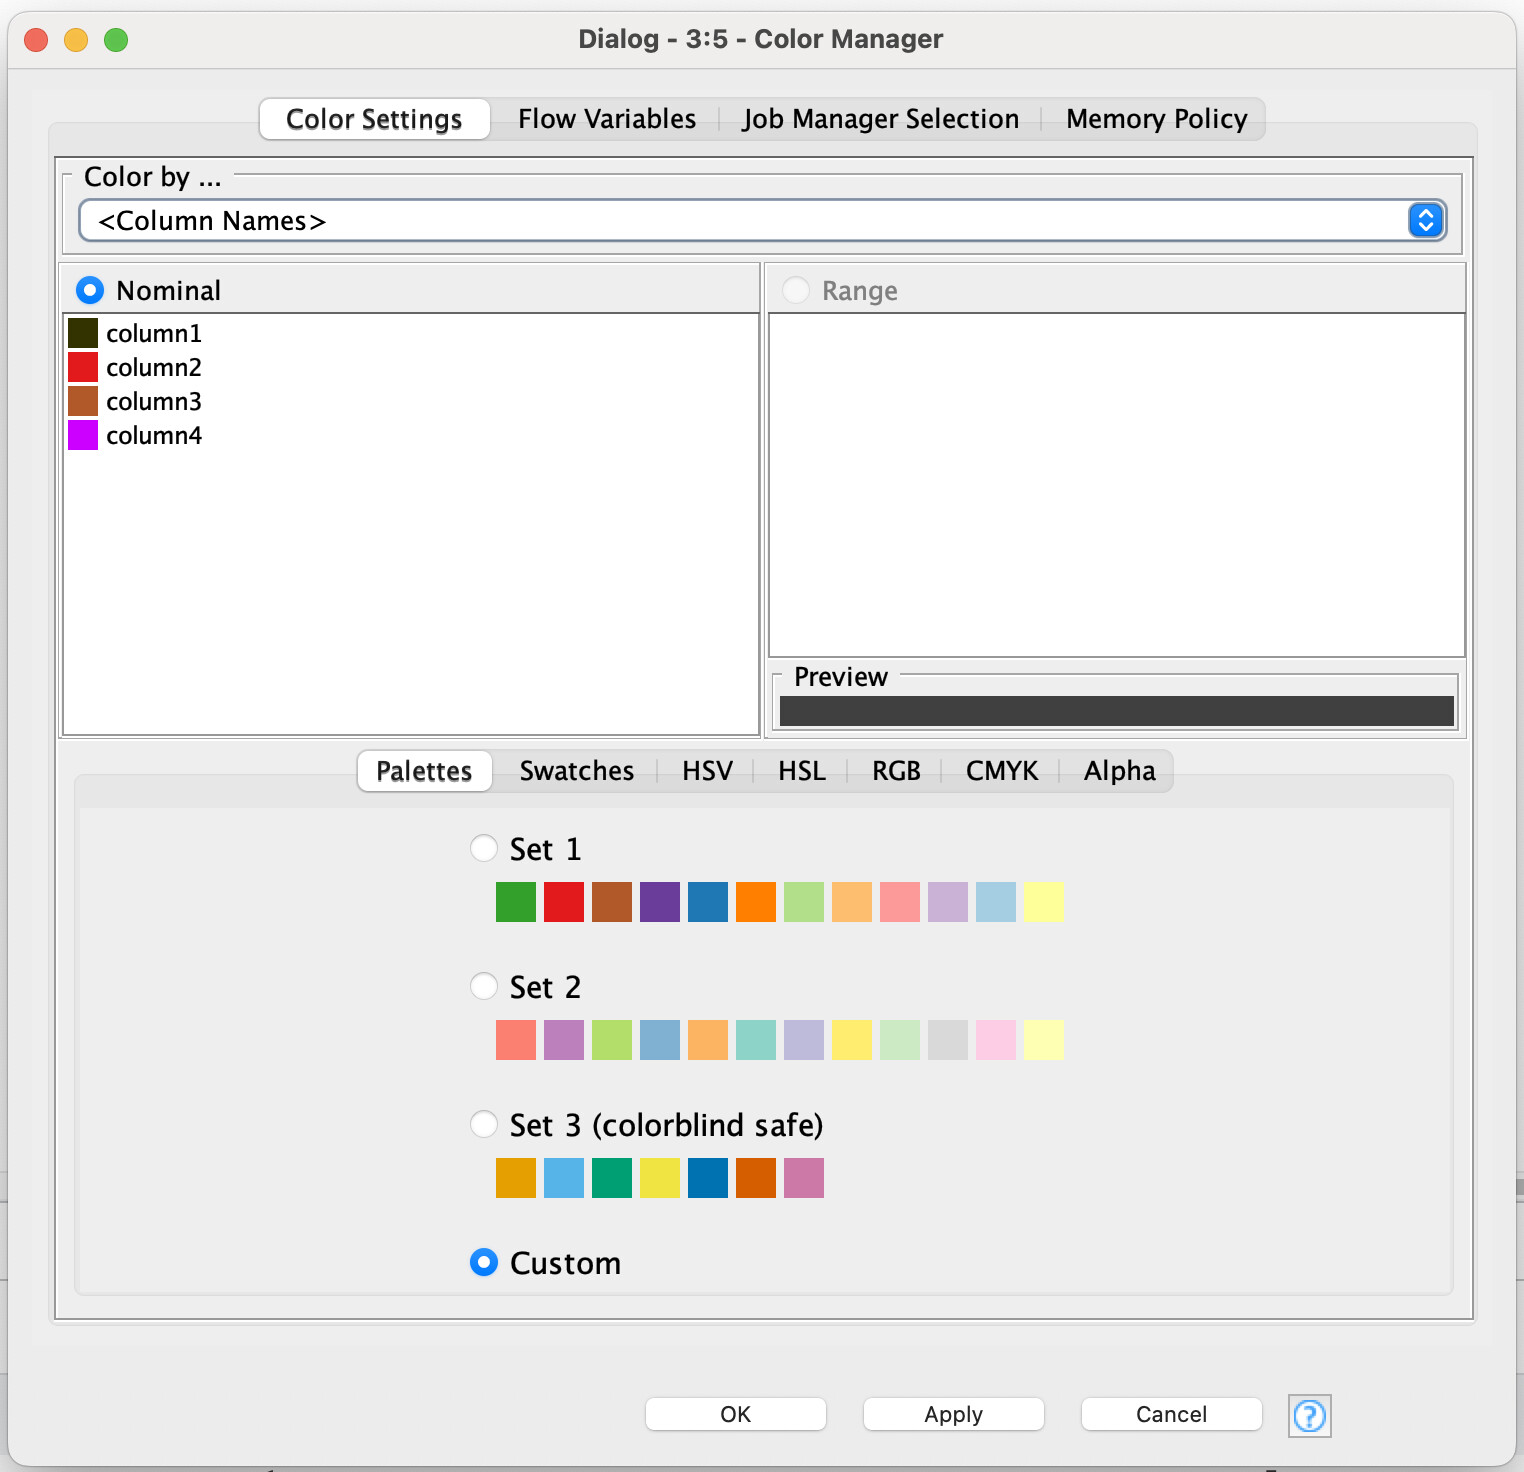Click the pink swatch in Set 2 palette

[x=996, y=1039]
